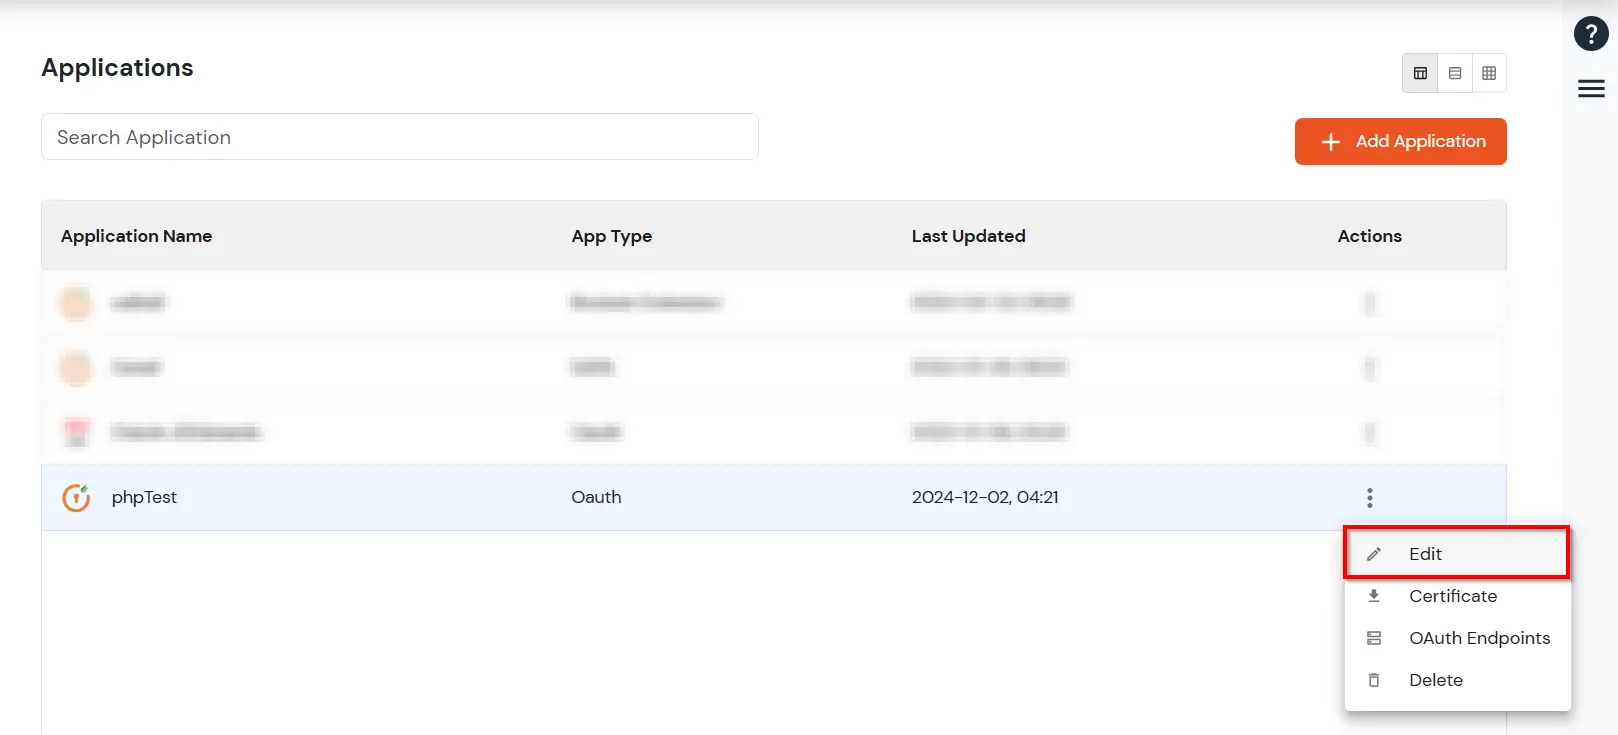Click the pencil icon beside Edit

[1374, 554]
